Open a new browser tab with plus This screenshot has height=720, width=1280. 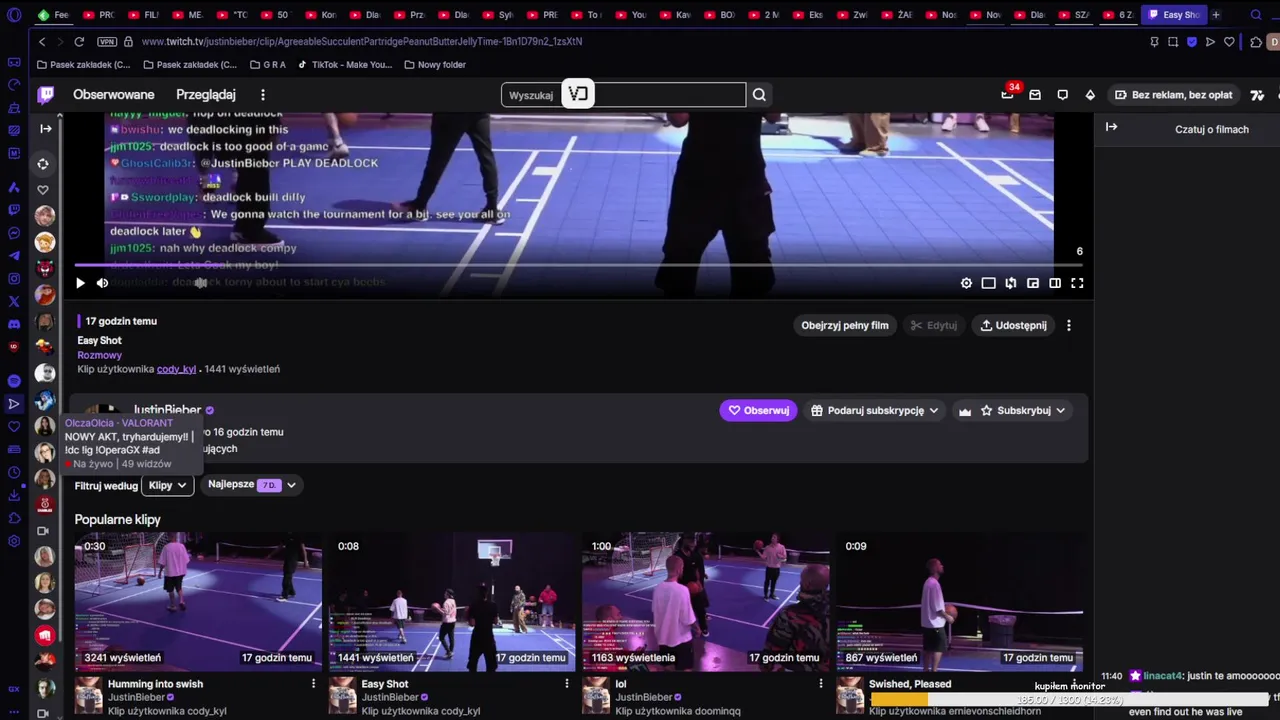(x=1216, y=15)
